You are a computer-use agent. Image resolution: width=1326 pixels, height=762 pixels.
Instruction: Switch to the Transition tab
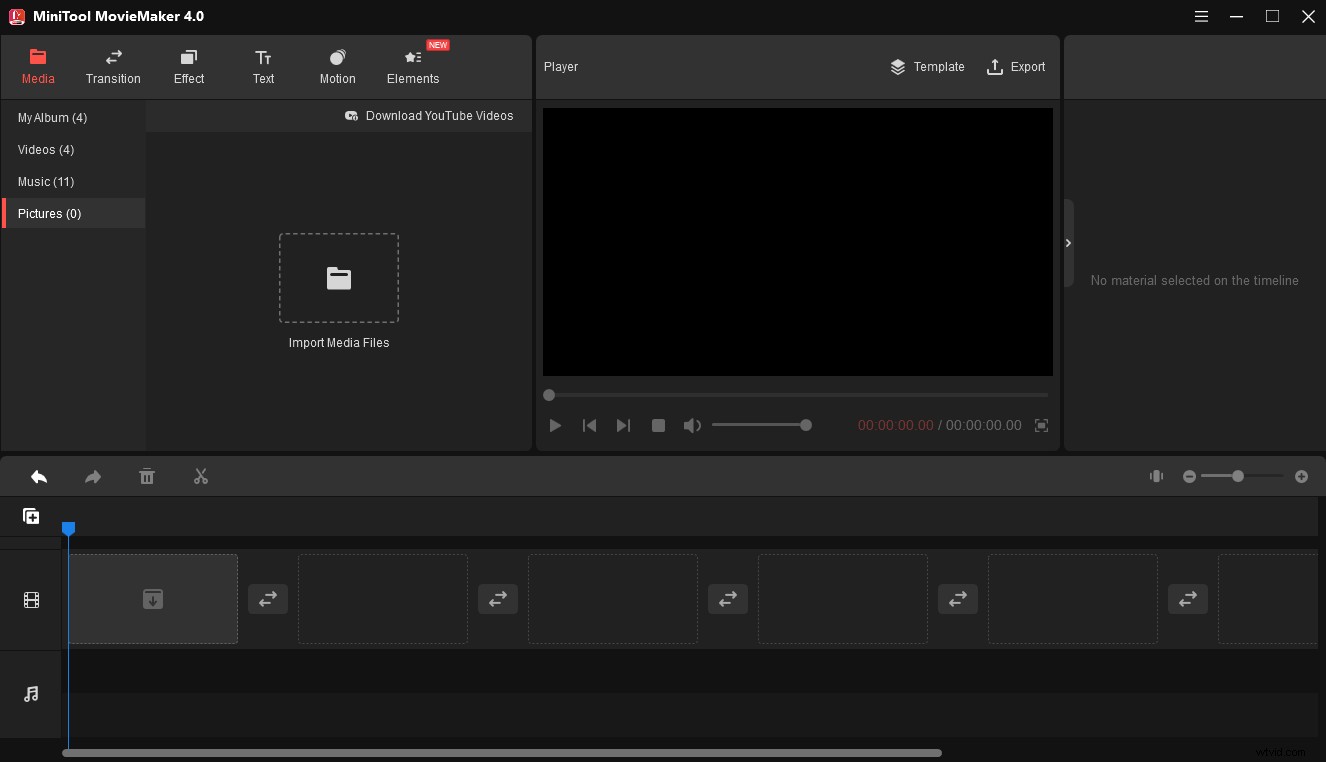[113, 67]
